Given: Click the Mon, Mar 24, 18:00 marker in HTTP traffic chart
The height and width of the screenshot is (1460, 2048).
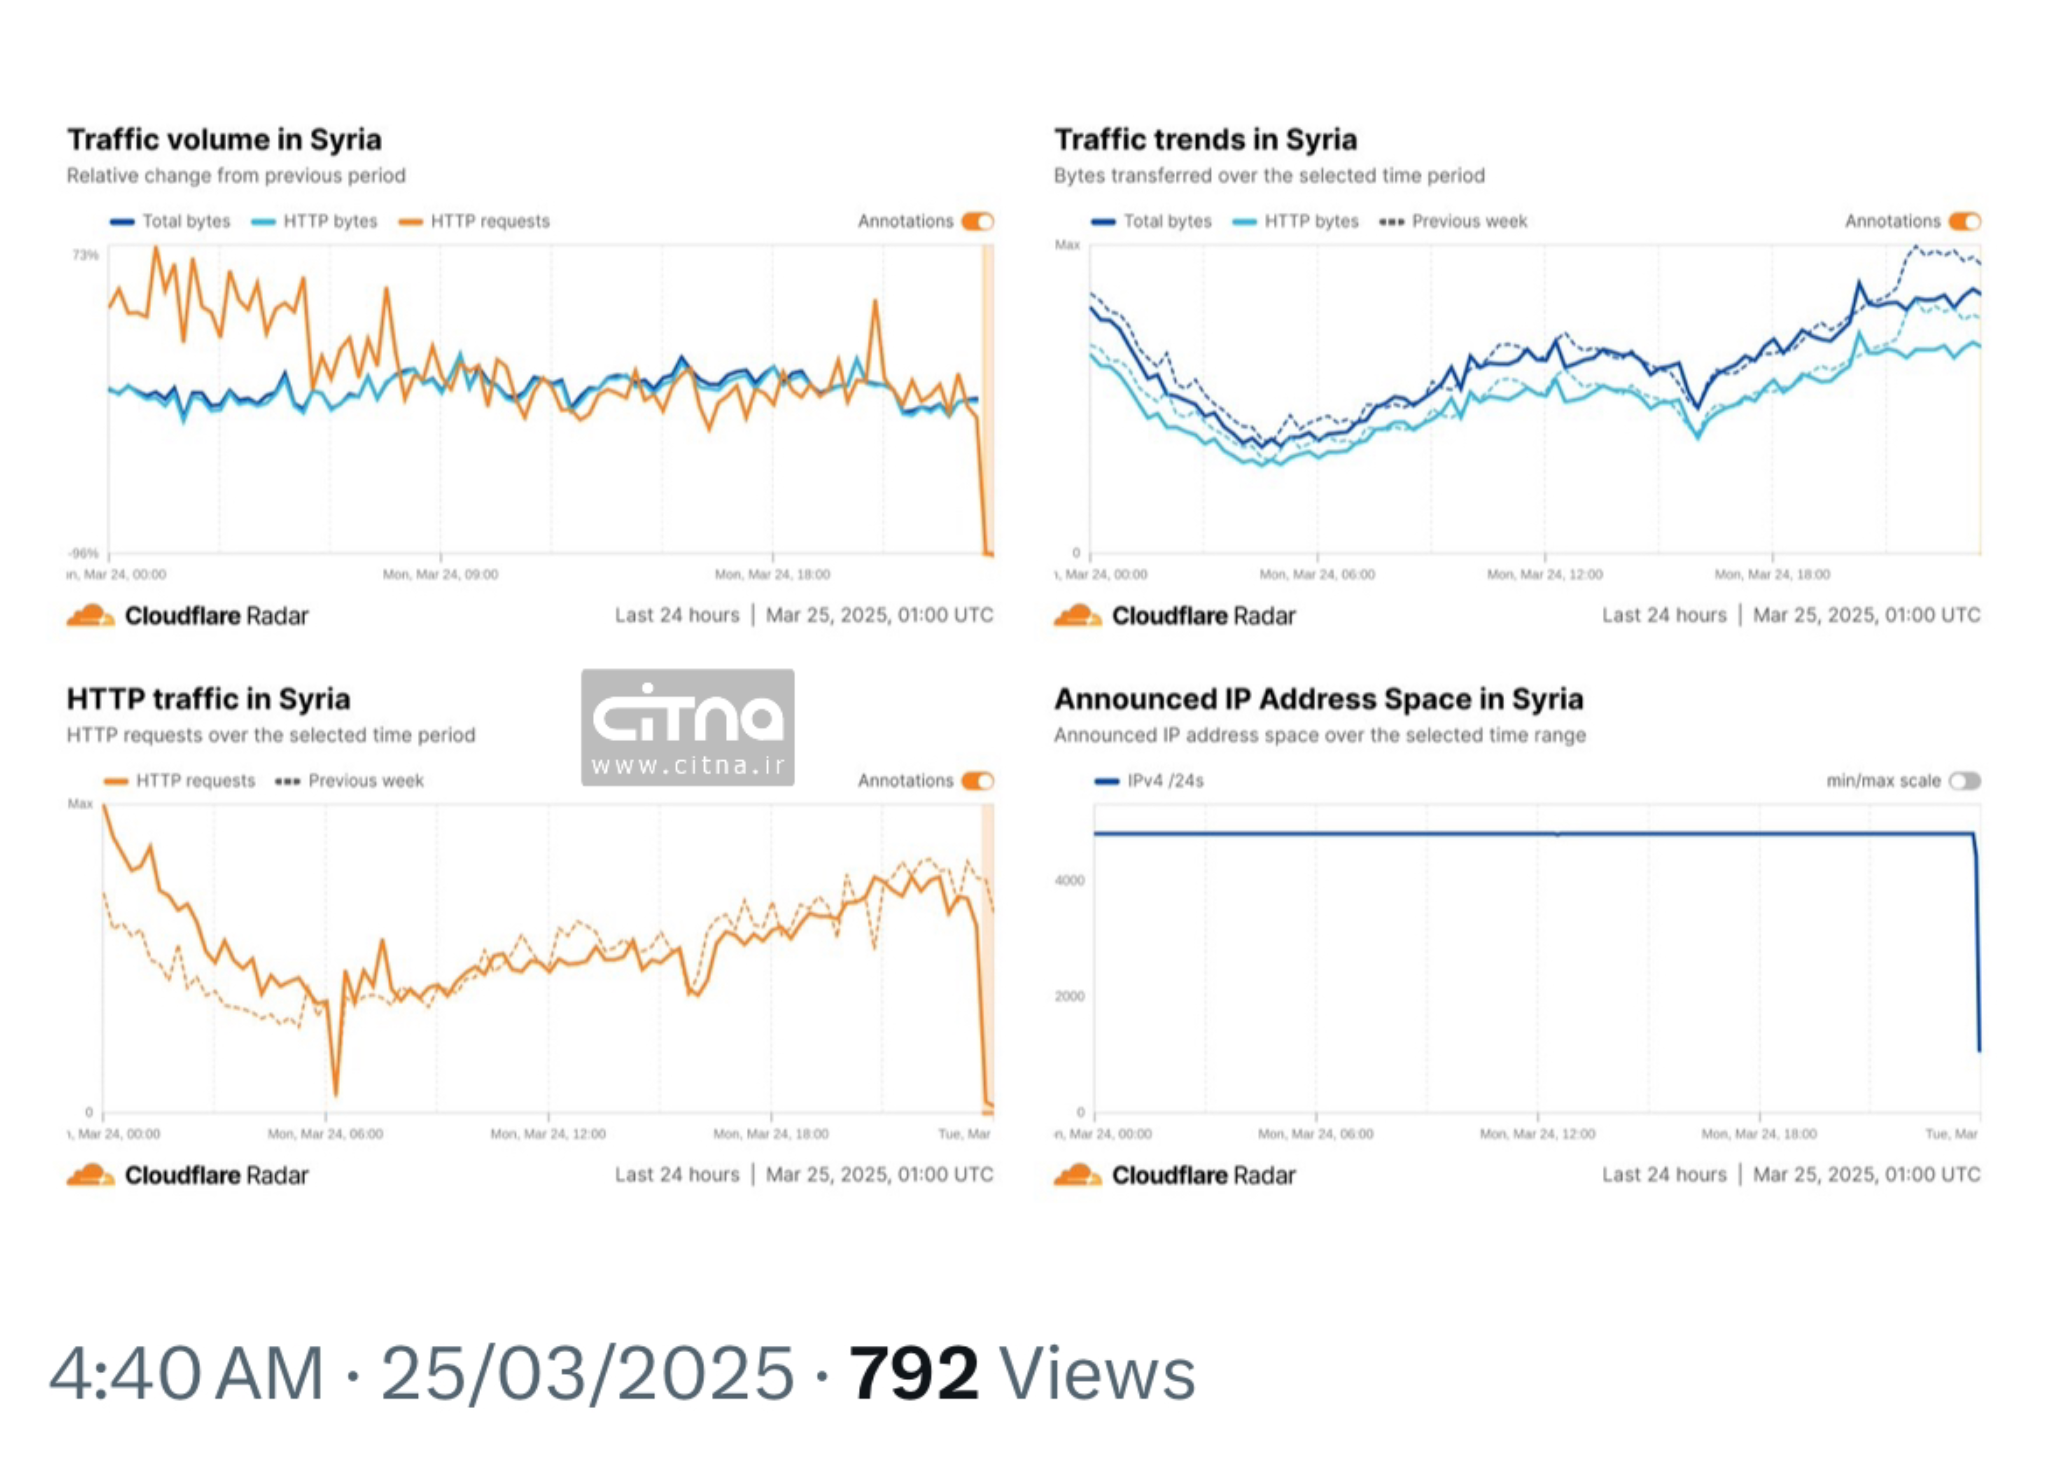Looking at the screenshot, I should point(771,1133).
